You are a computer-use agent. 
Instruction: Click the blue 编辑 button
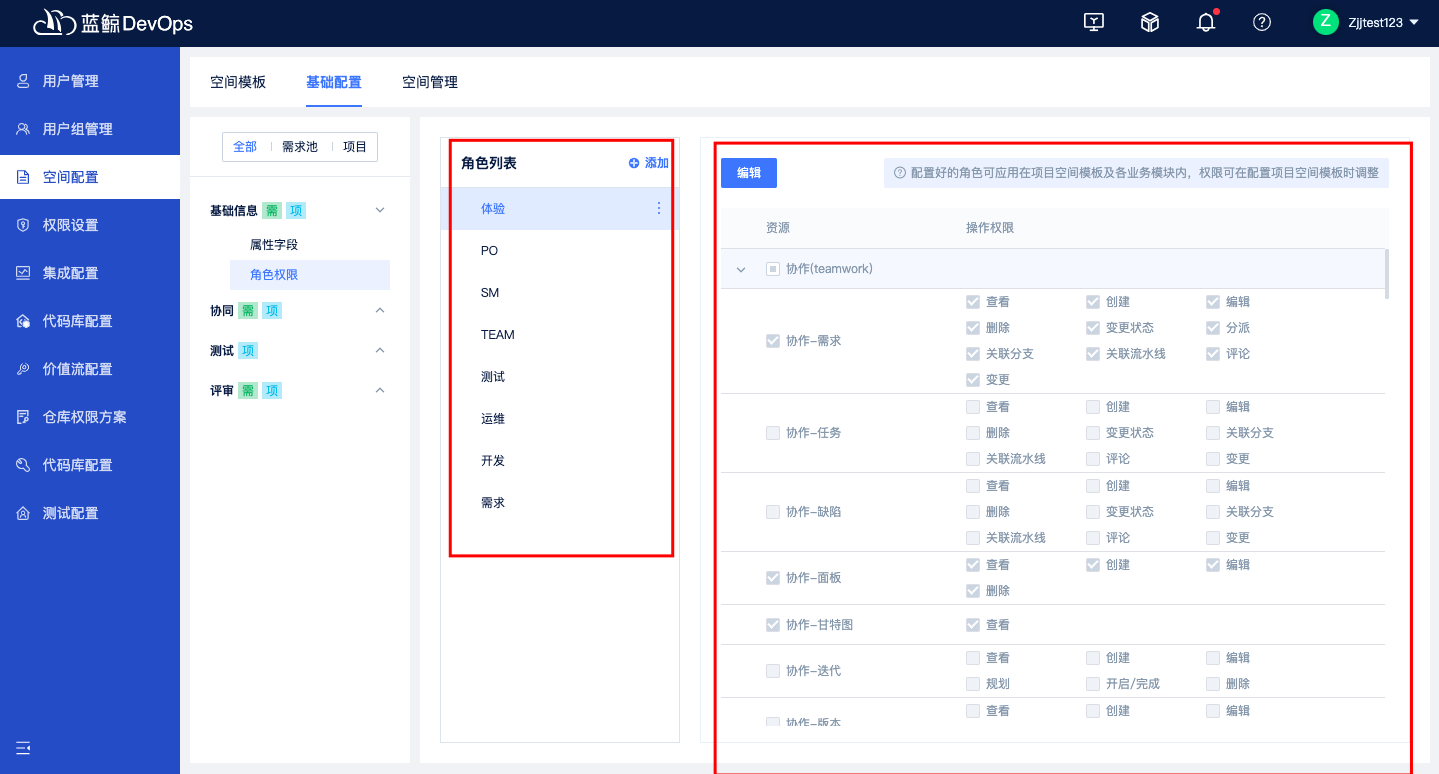[x=749, y=173]
